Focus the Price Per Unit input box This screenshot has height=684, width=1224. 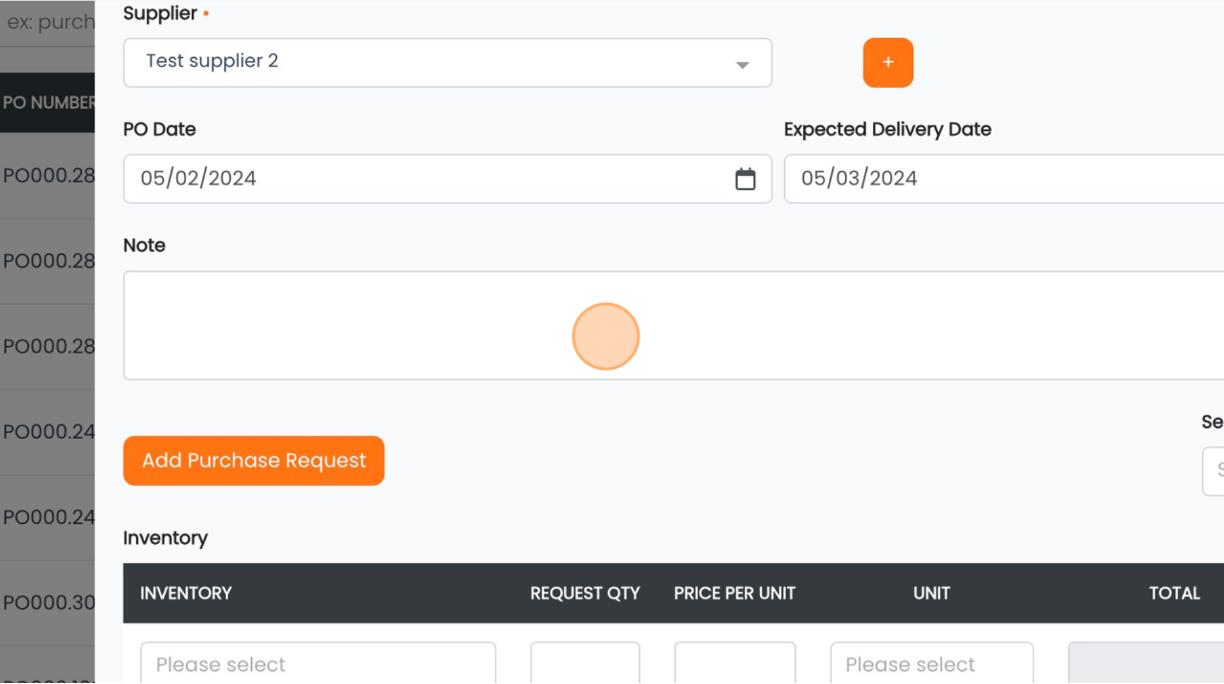click(735, 663)
